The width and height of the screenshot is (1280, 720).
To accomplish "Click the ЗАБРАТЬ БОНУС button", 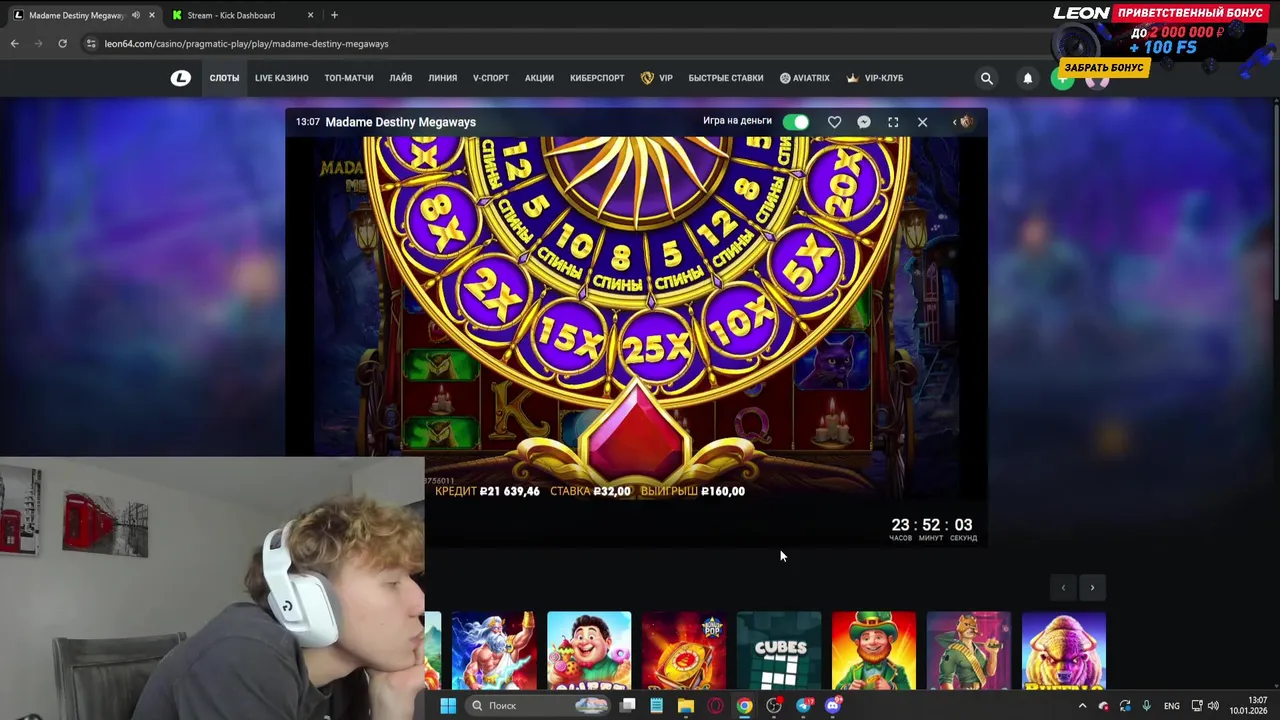I will click(1104, 67).
